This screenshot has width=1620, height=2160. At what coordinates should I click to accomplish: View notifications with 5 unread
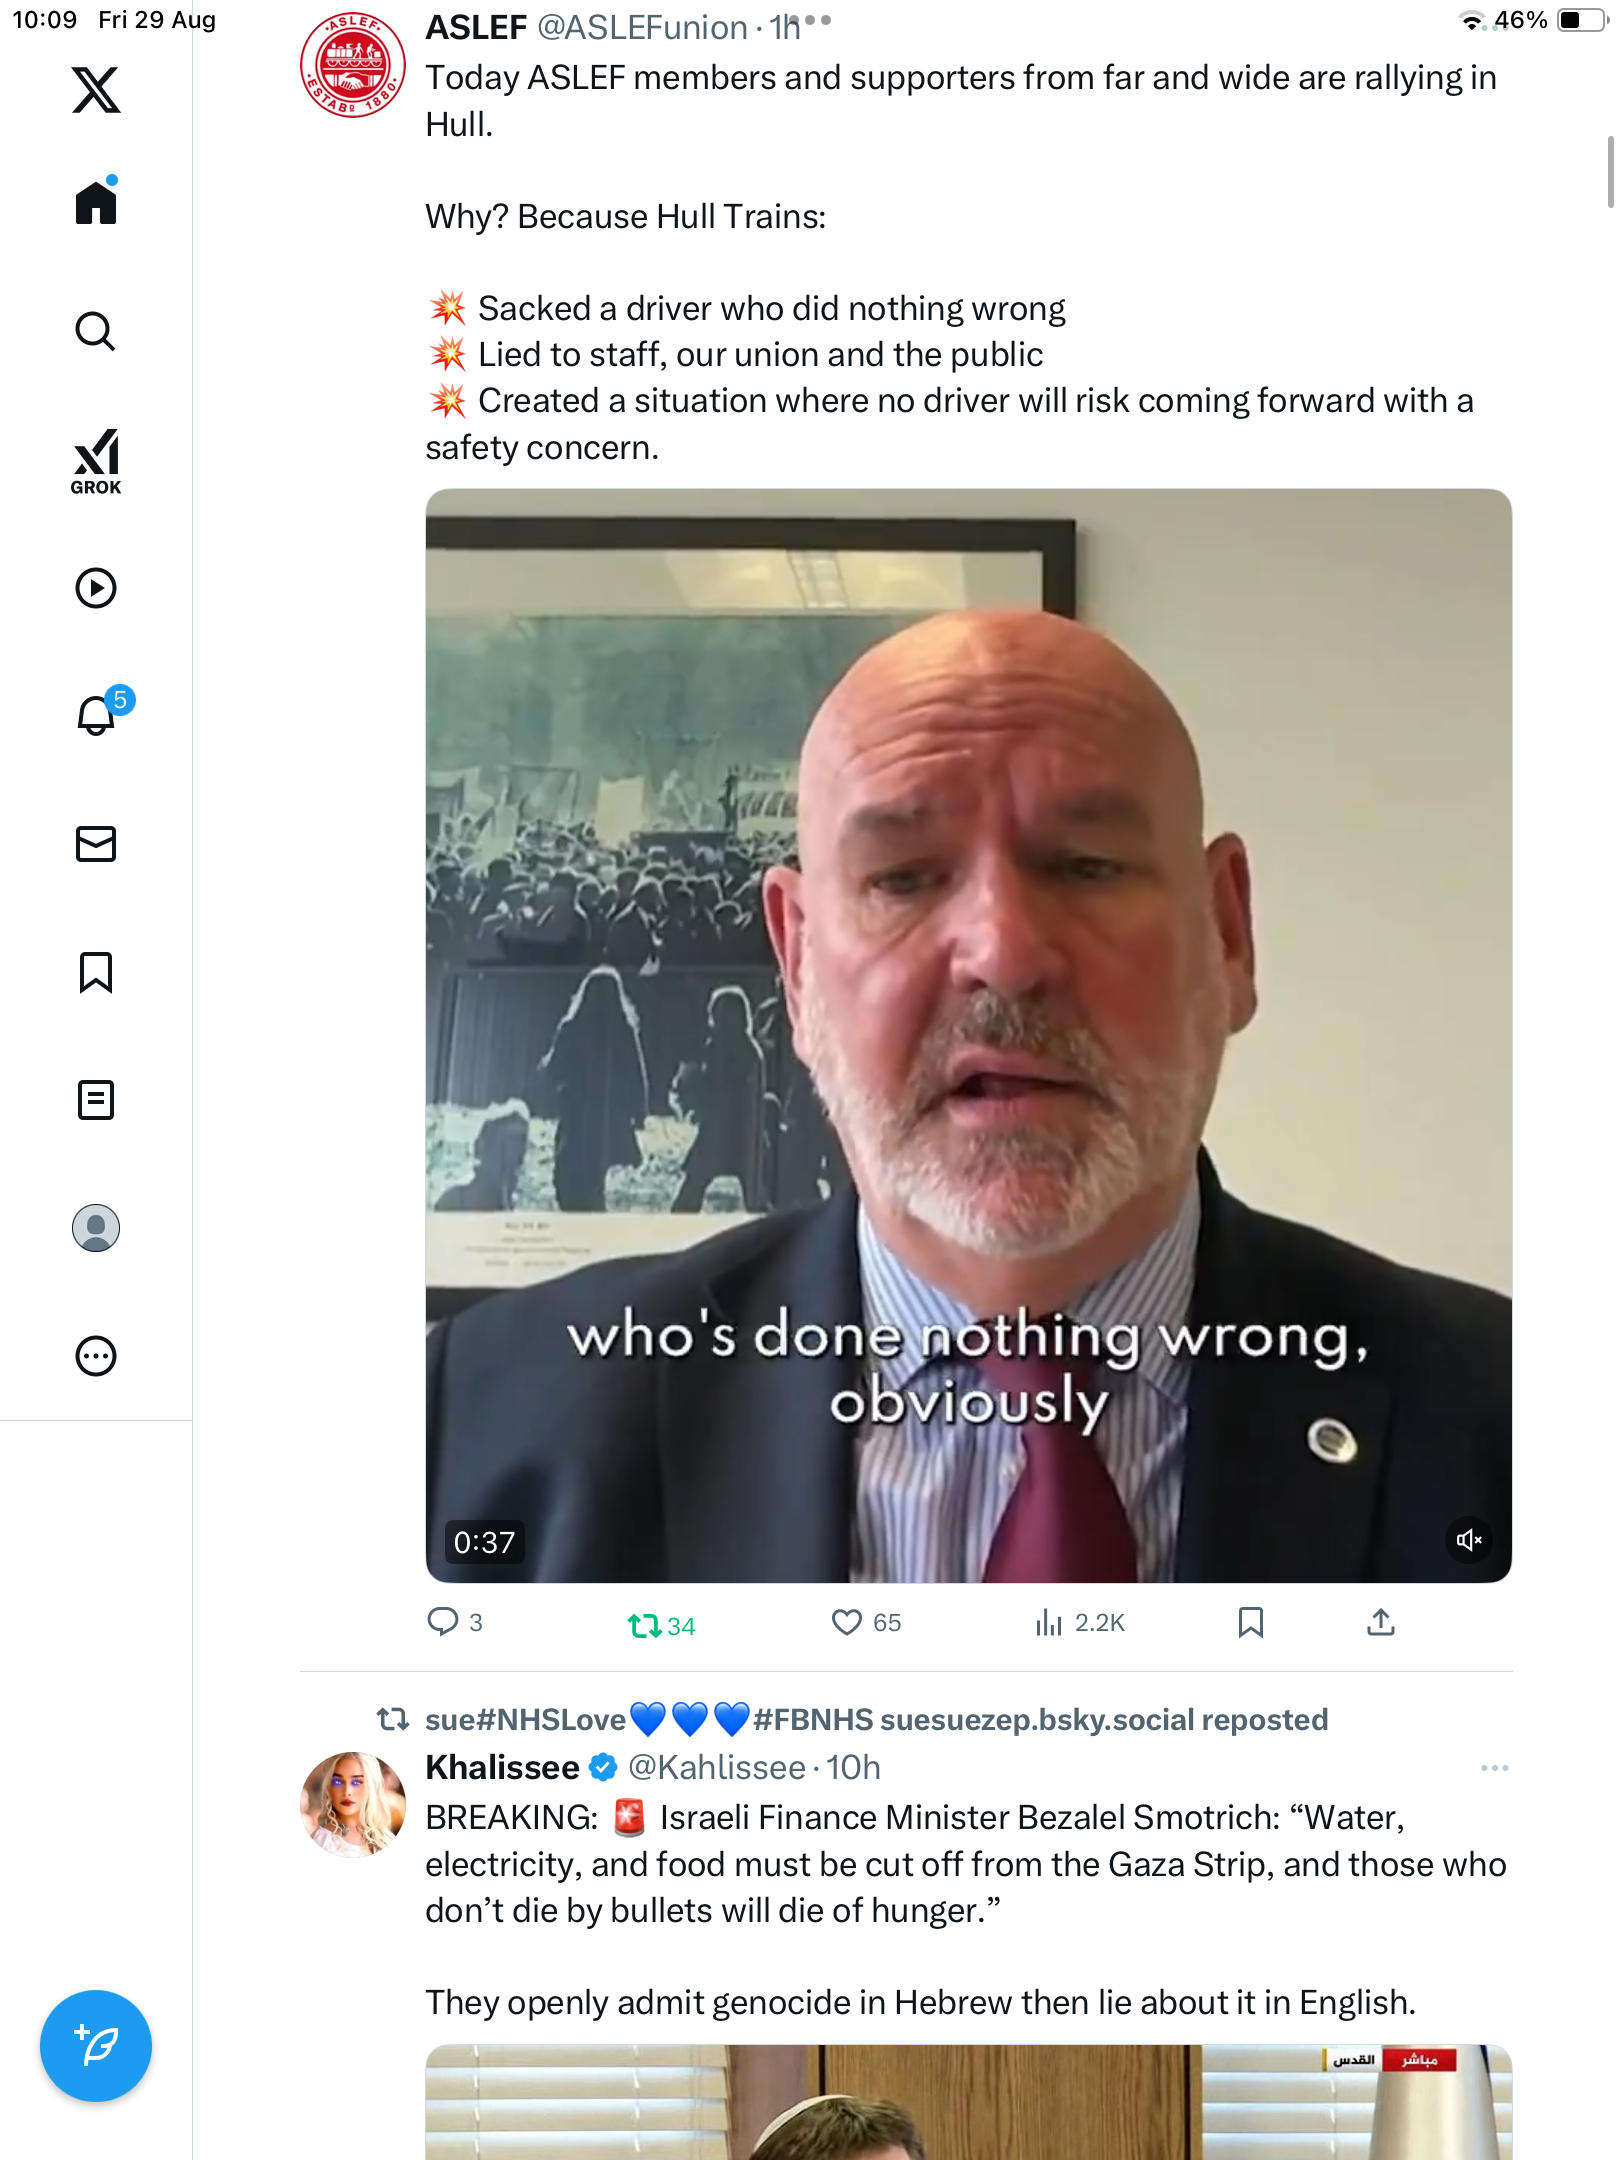(x=98, y=714)
